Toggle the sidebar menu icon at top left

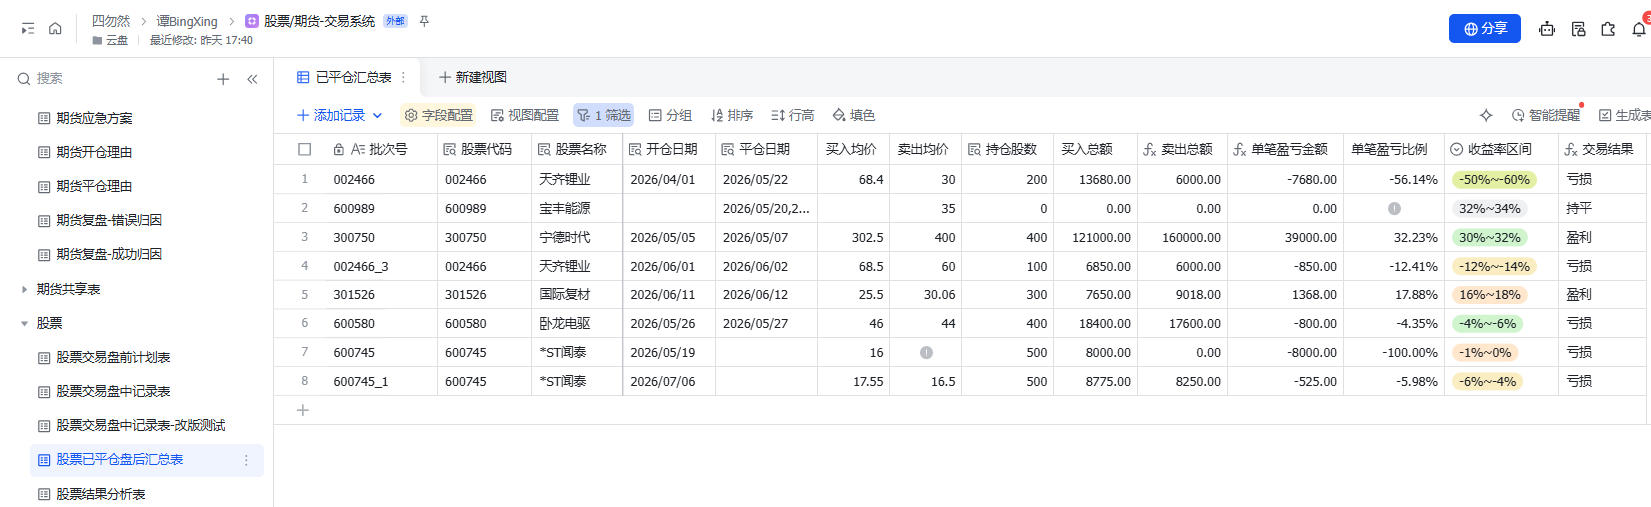pyautogui.click(x=28, y=29)
